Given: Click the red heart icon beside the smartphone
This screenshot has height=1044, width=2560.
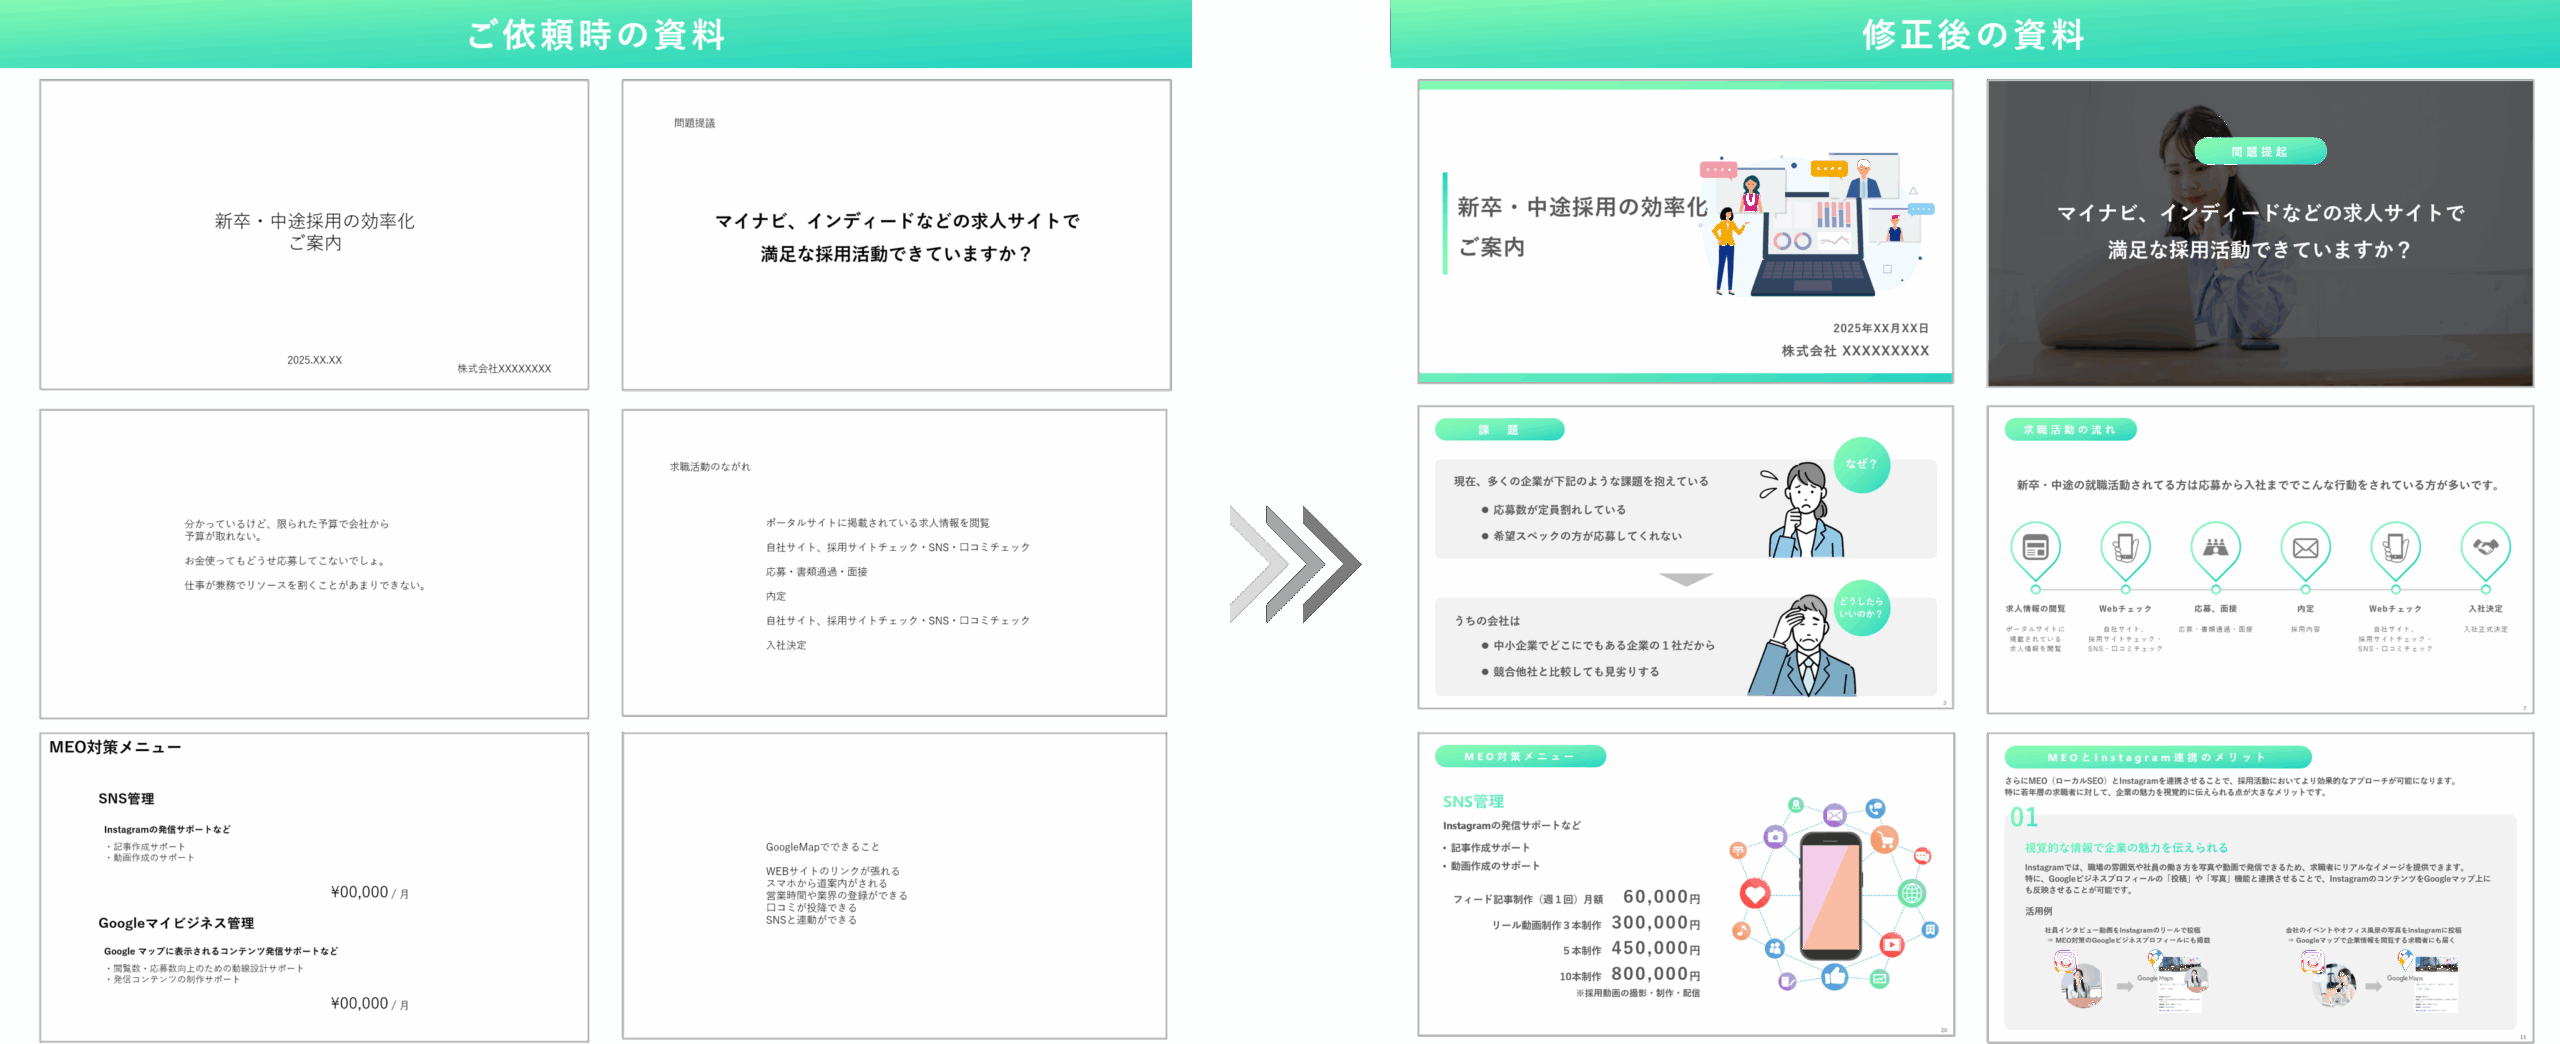Looking at the screenshot, I should 1755,893.
